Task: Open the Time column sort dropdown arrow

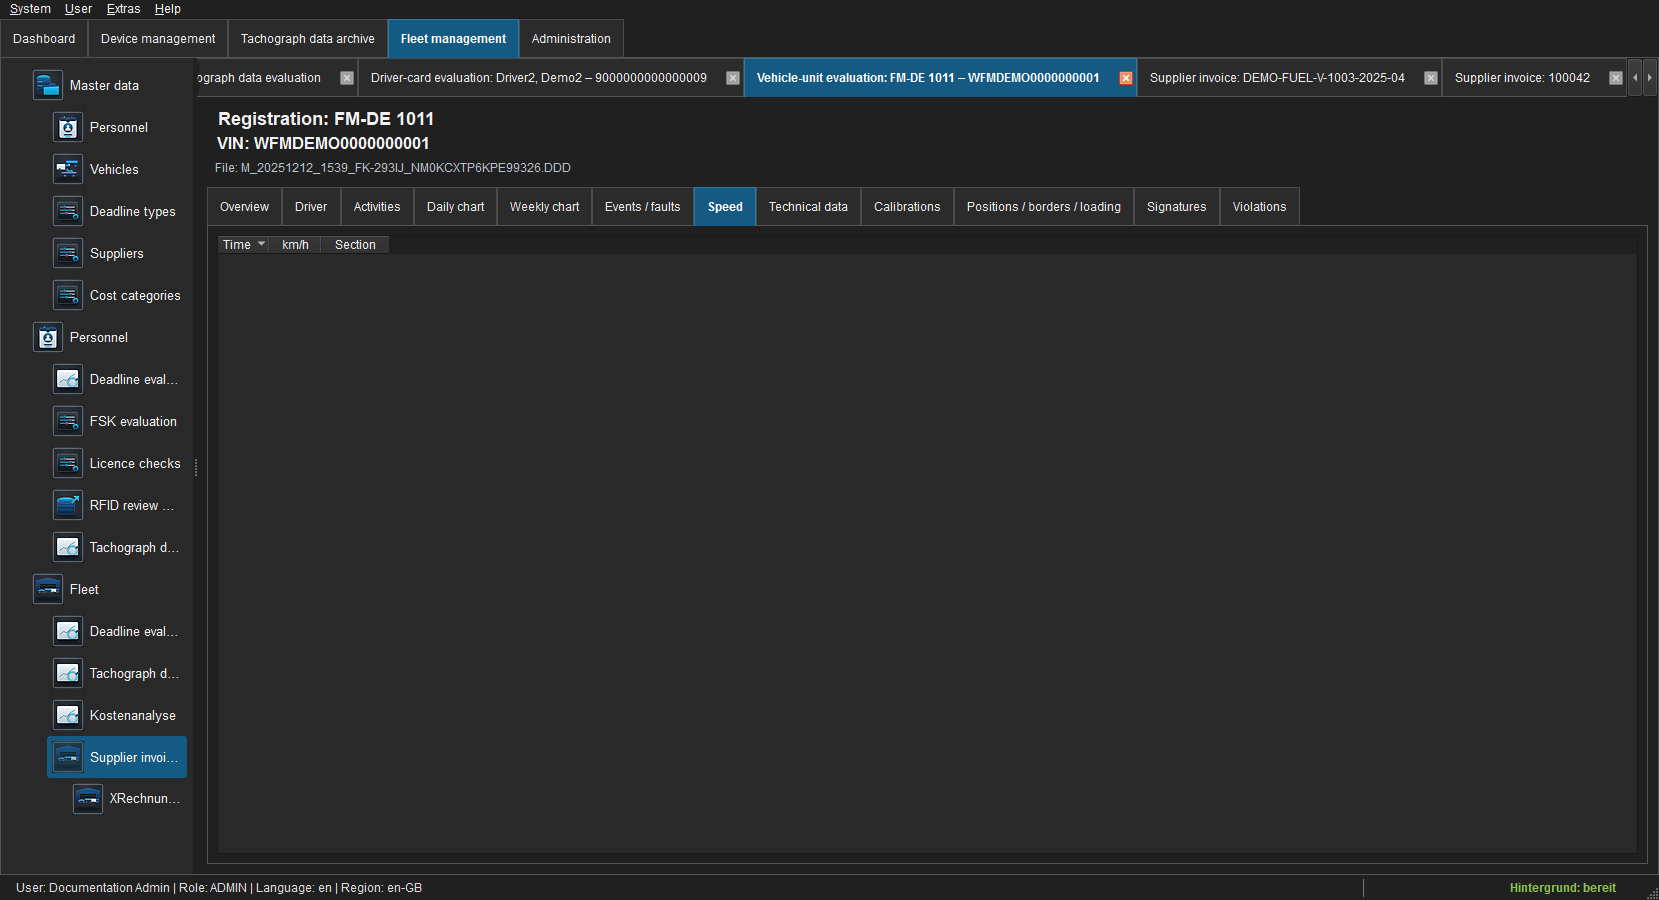Action: point(262,244)
